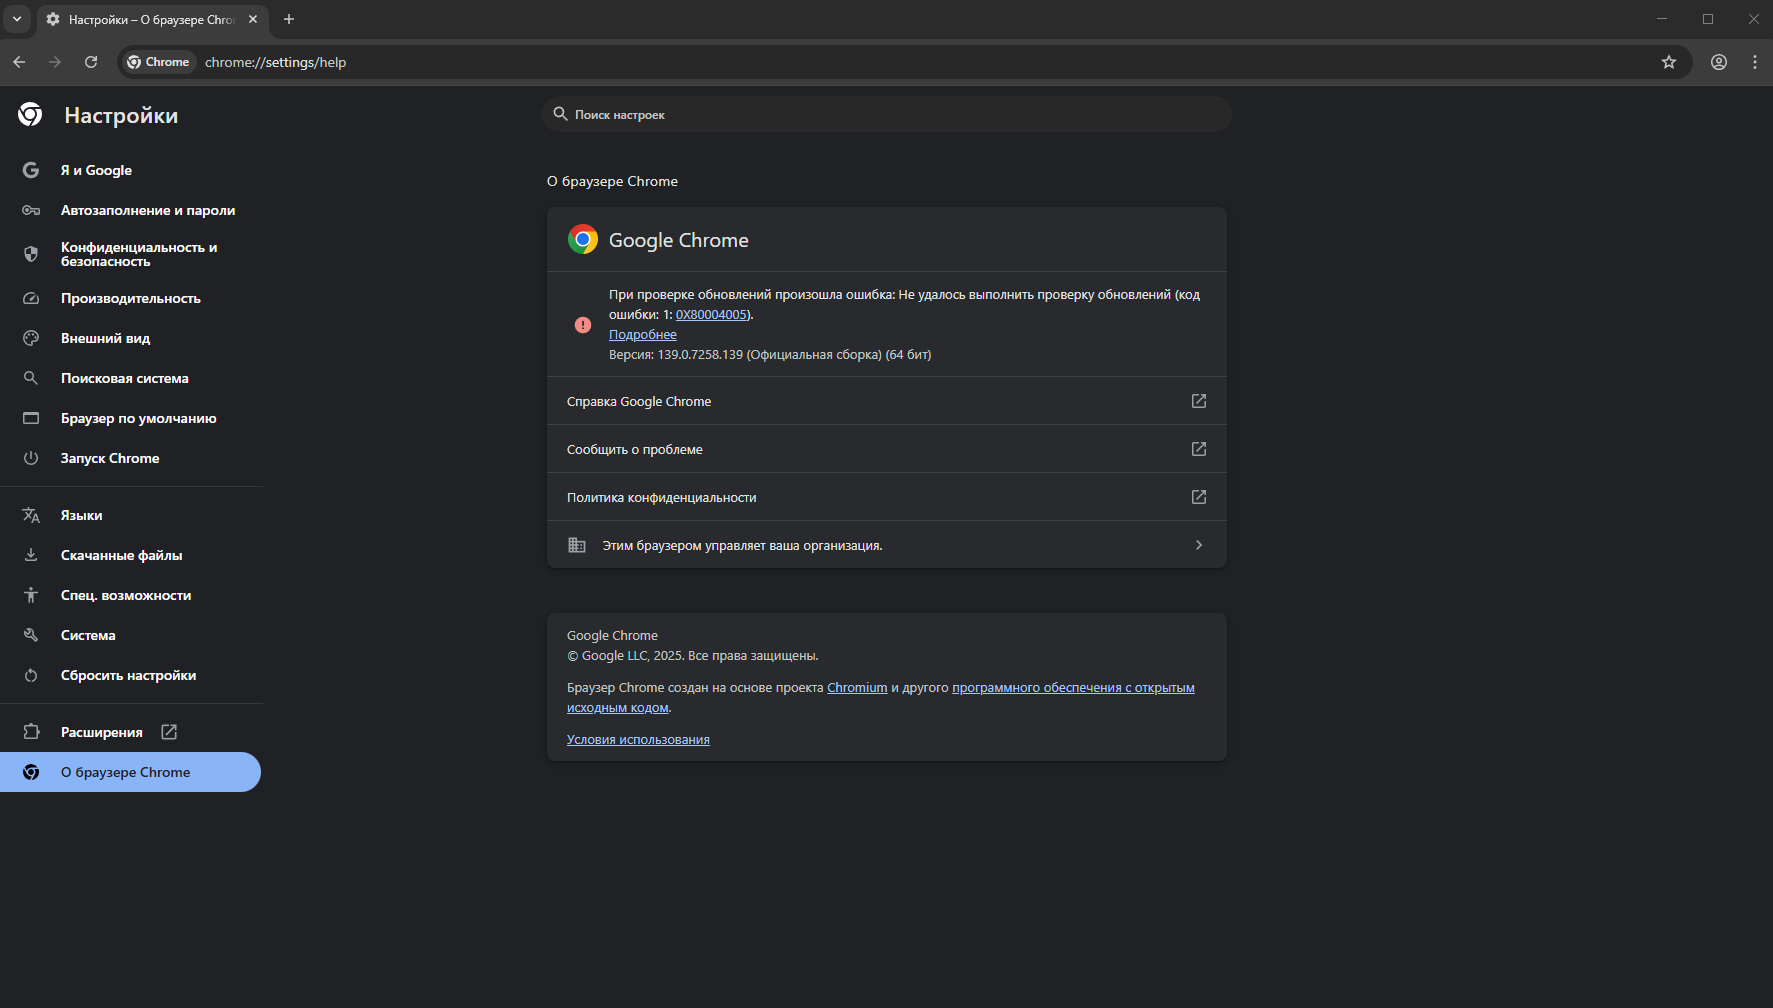This screenshot has height=1008, width=1773.
Task: Click the Chrome site info chip
Action: pyautogui.click(x=158, y=62)
